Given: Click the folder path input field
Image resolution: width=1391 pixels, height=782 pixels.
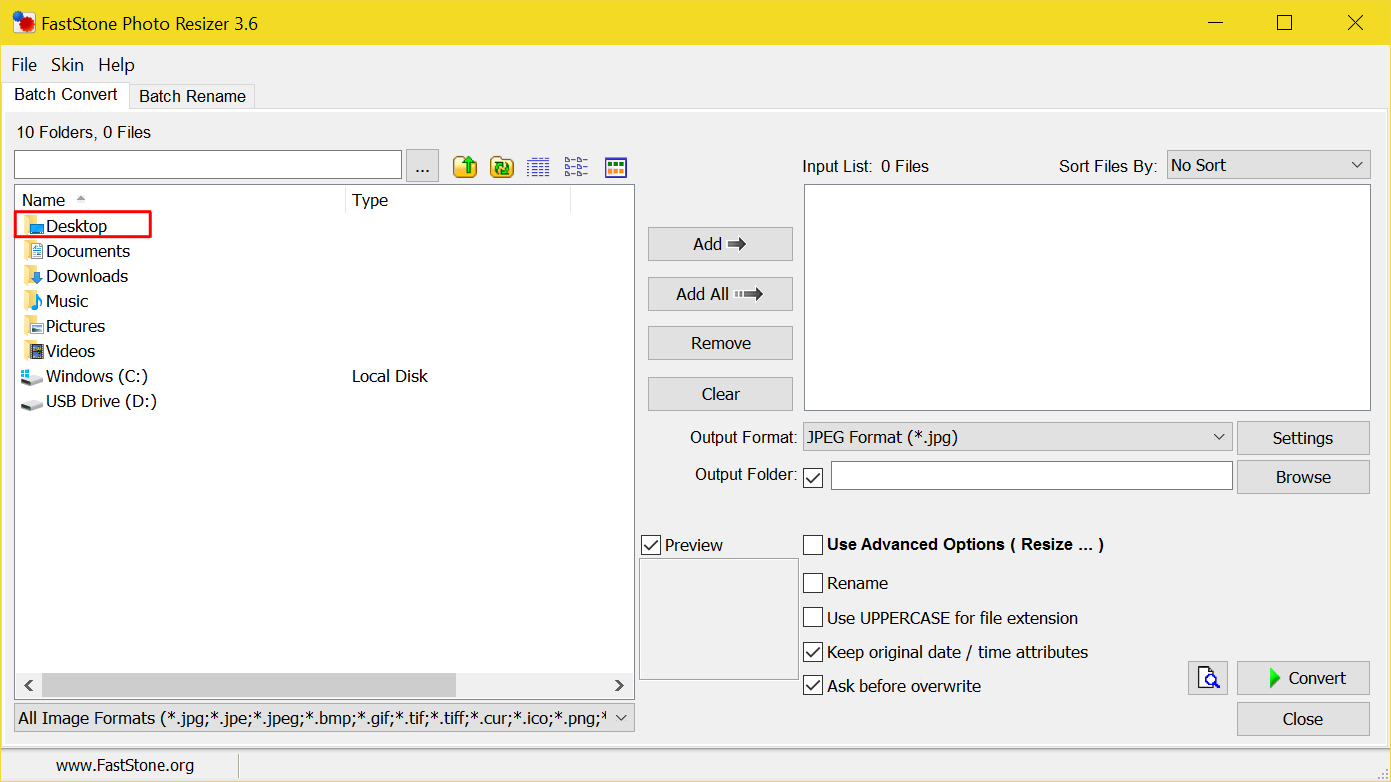Looking at the screenshot, I should [x=208, y=165].
